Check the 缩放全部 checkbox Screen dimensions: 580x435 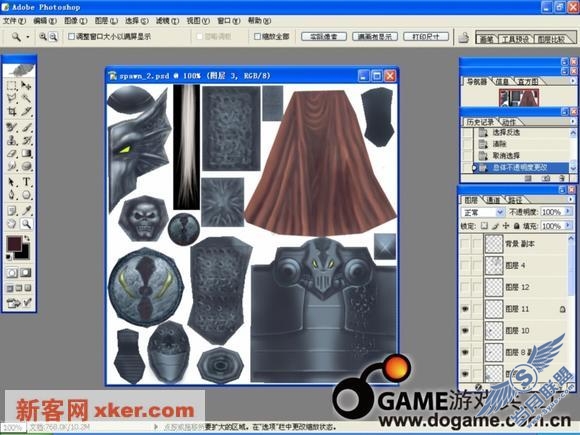pyautogui.click(x=257, y=36)
